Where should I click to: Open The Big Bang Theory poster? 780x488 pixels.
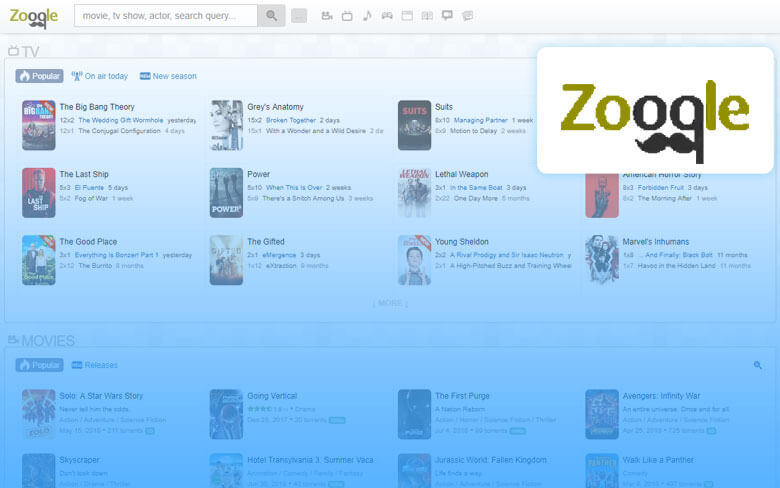coord(38,125)
